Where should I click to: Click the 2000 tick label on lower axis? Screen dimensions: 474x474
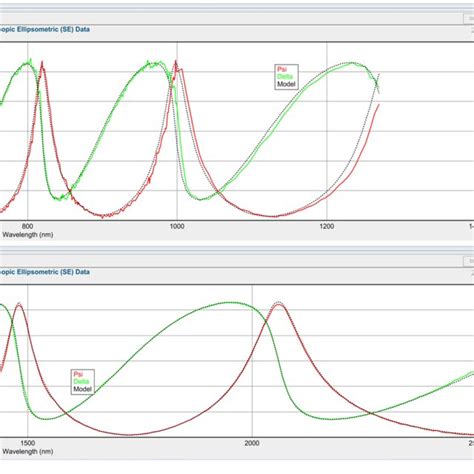[252, 443]
